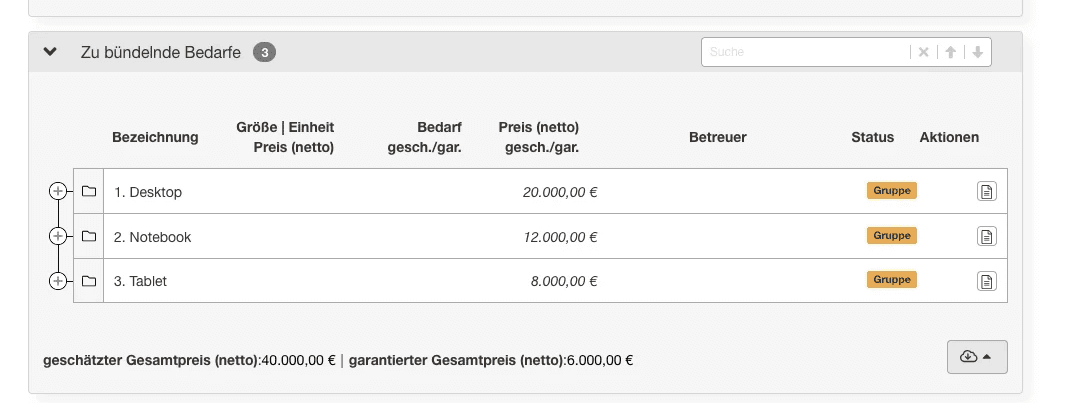Jump to previous search result arrow
The image size is (1065, 403).
click(951, 52)
